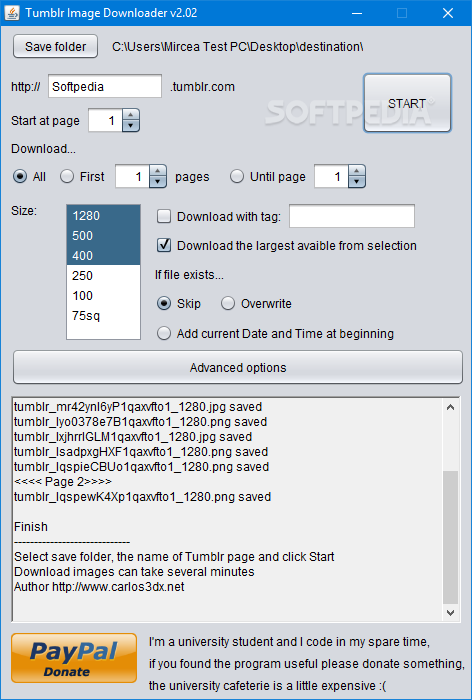Focus the Until page number field

[x=331, y=176]
